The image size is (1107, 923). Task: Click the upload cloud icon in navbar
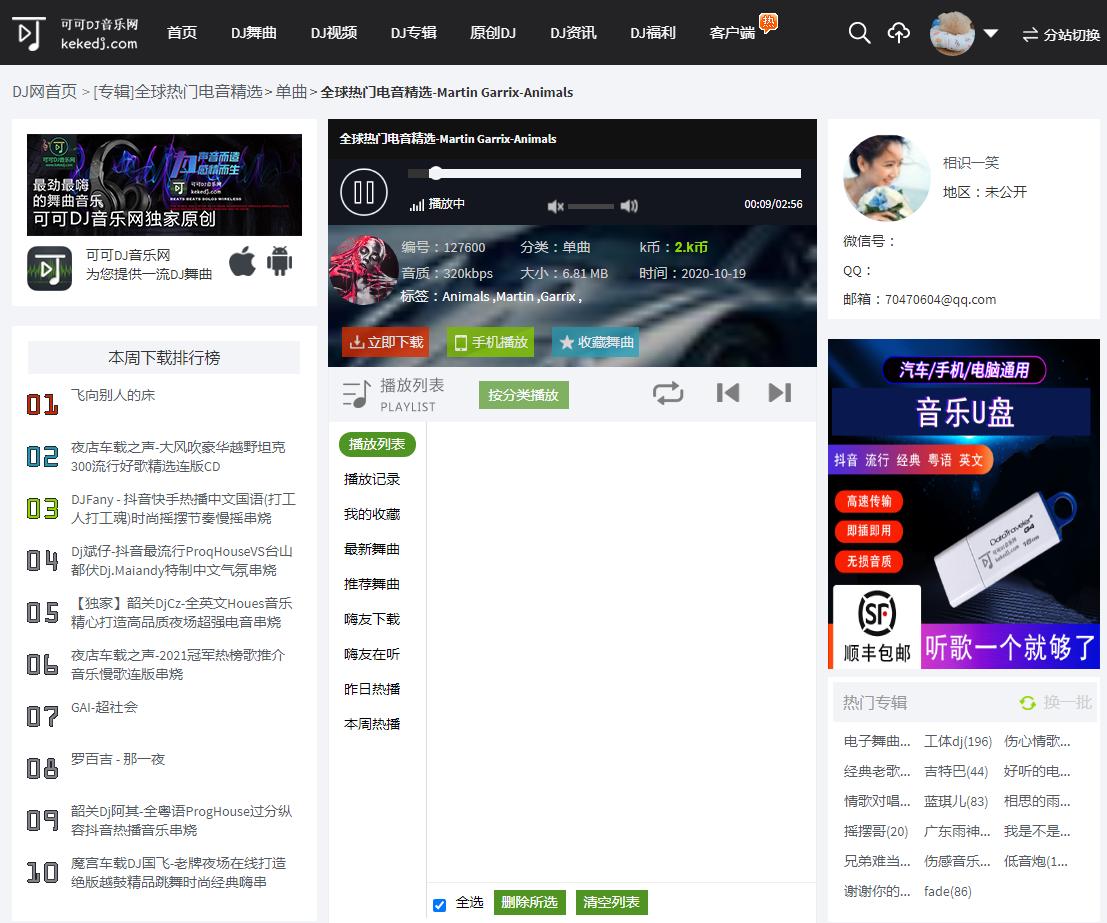point(898,33)
